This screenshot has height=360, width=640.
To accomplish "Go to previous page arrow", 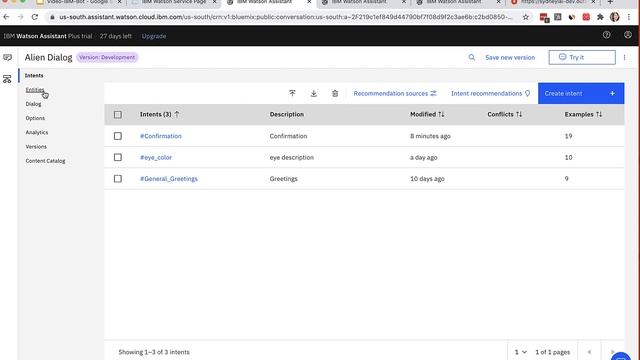I will (589, 352).
